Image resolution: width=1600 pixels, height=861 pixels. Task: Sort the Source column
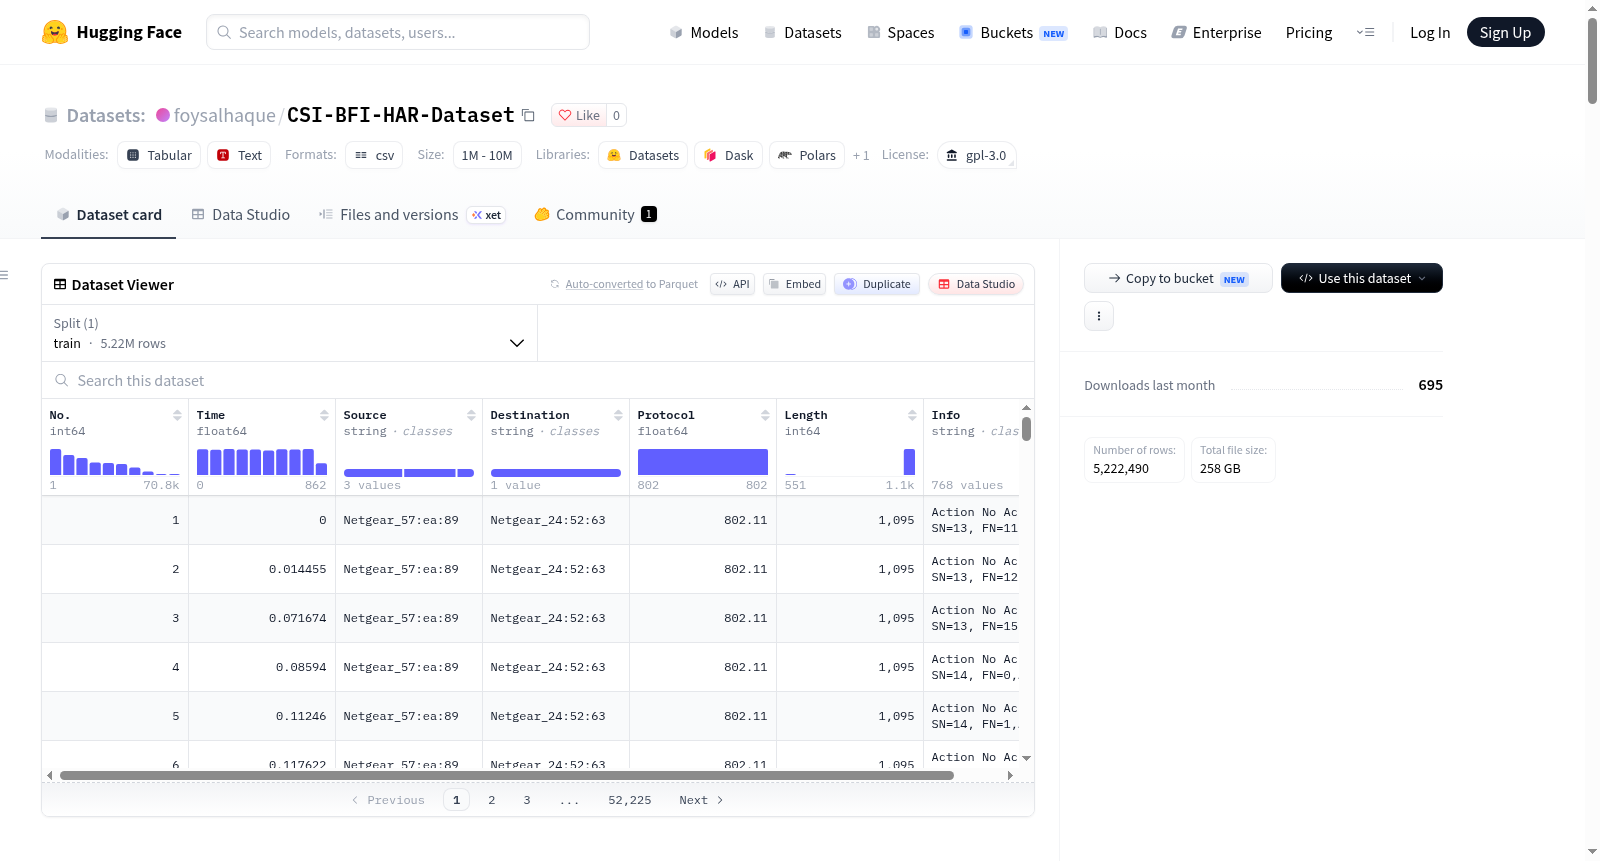[x=471, y=415]
